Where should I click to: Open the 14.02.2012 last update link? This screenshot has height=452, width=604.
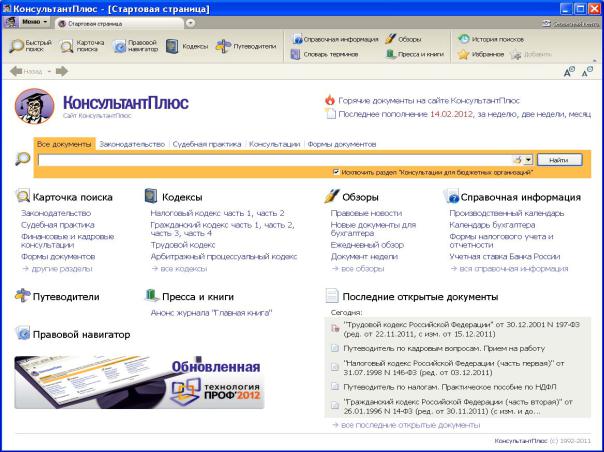(451, 114)
